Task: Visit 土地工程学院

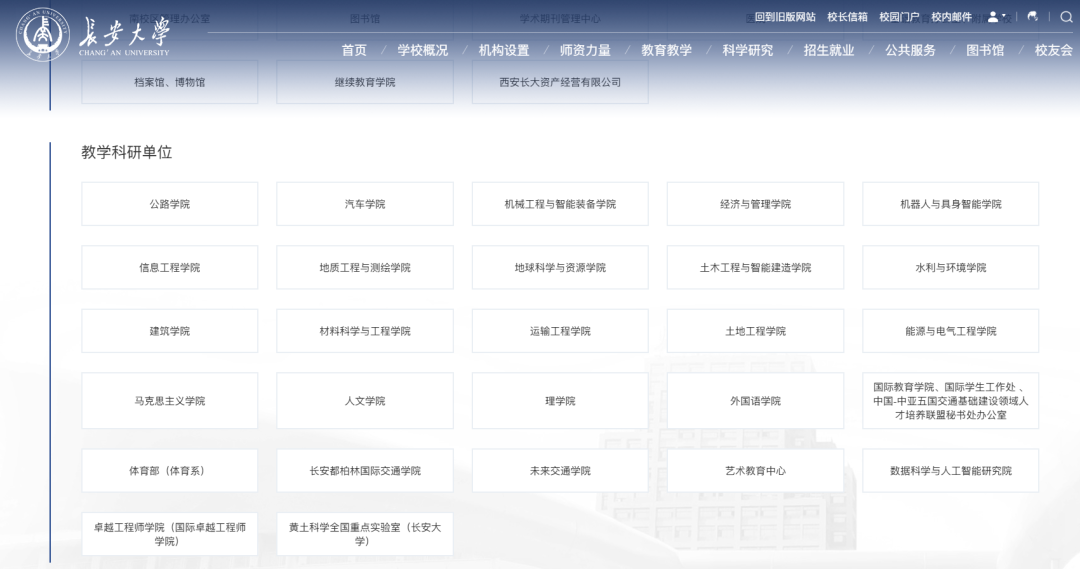Action: coord(756,331)
